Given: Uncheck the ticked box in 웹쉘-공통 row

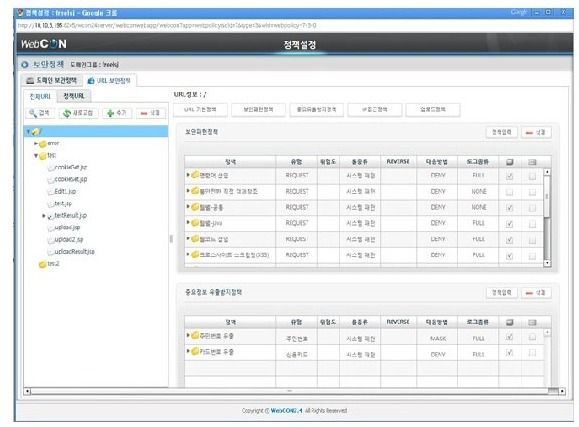Looking at the screenshot, I should click(510, 208).
